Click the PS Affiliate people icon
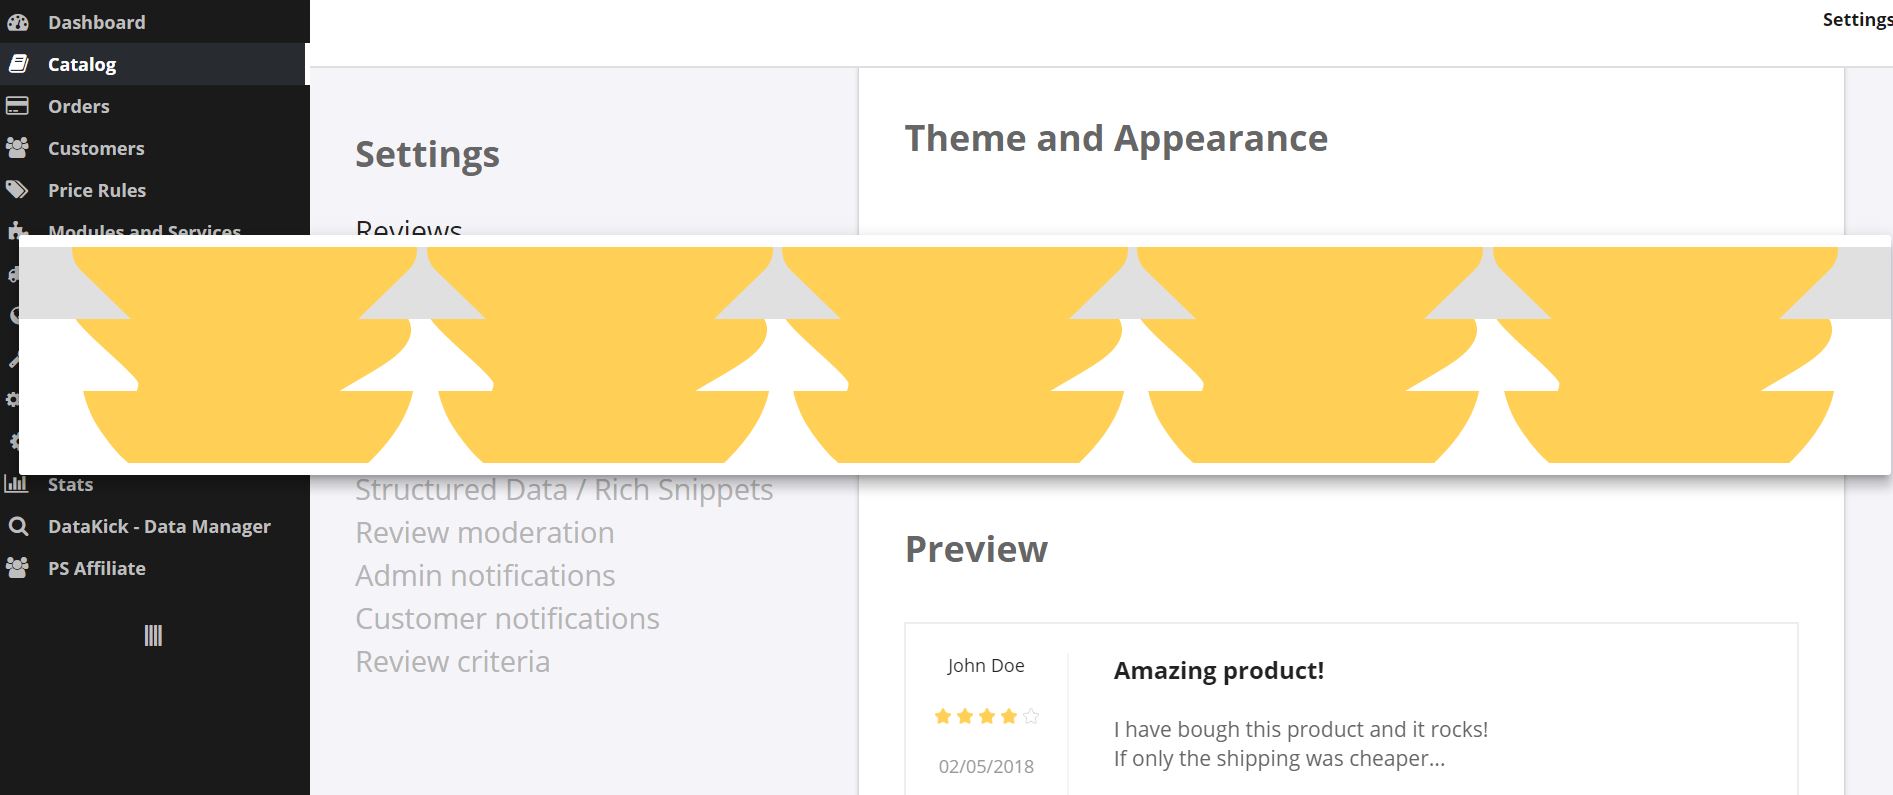The width and height of the screenshot is (1893, 795). point(18,568)
